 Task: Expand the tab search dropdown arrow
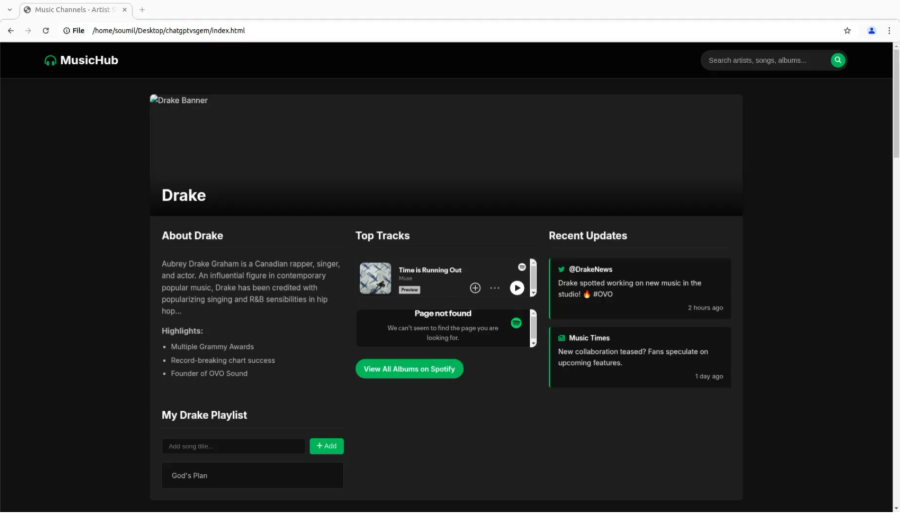click(9, 9)
